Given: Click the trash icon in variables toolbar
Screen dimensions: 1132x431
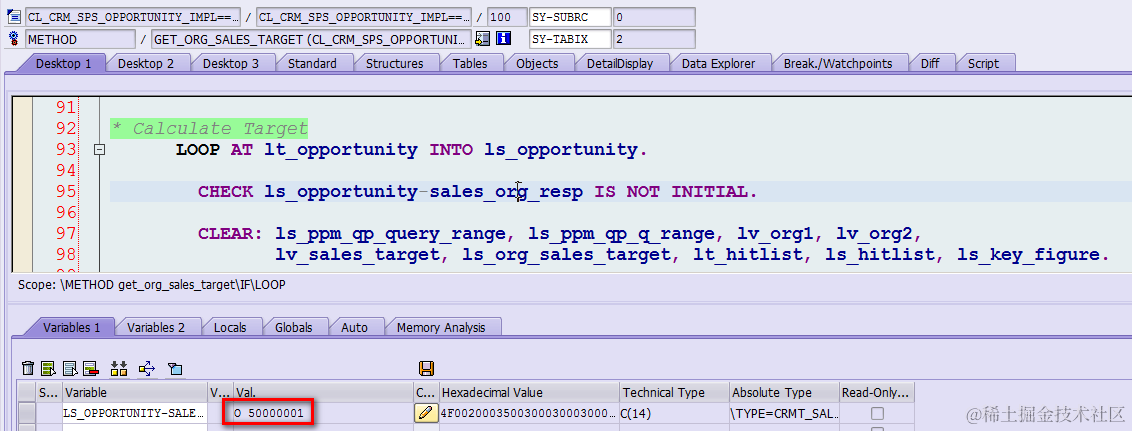Looking at the screenshot, I should point(27,369).
